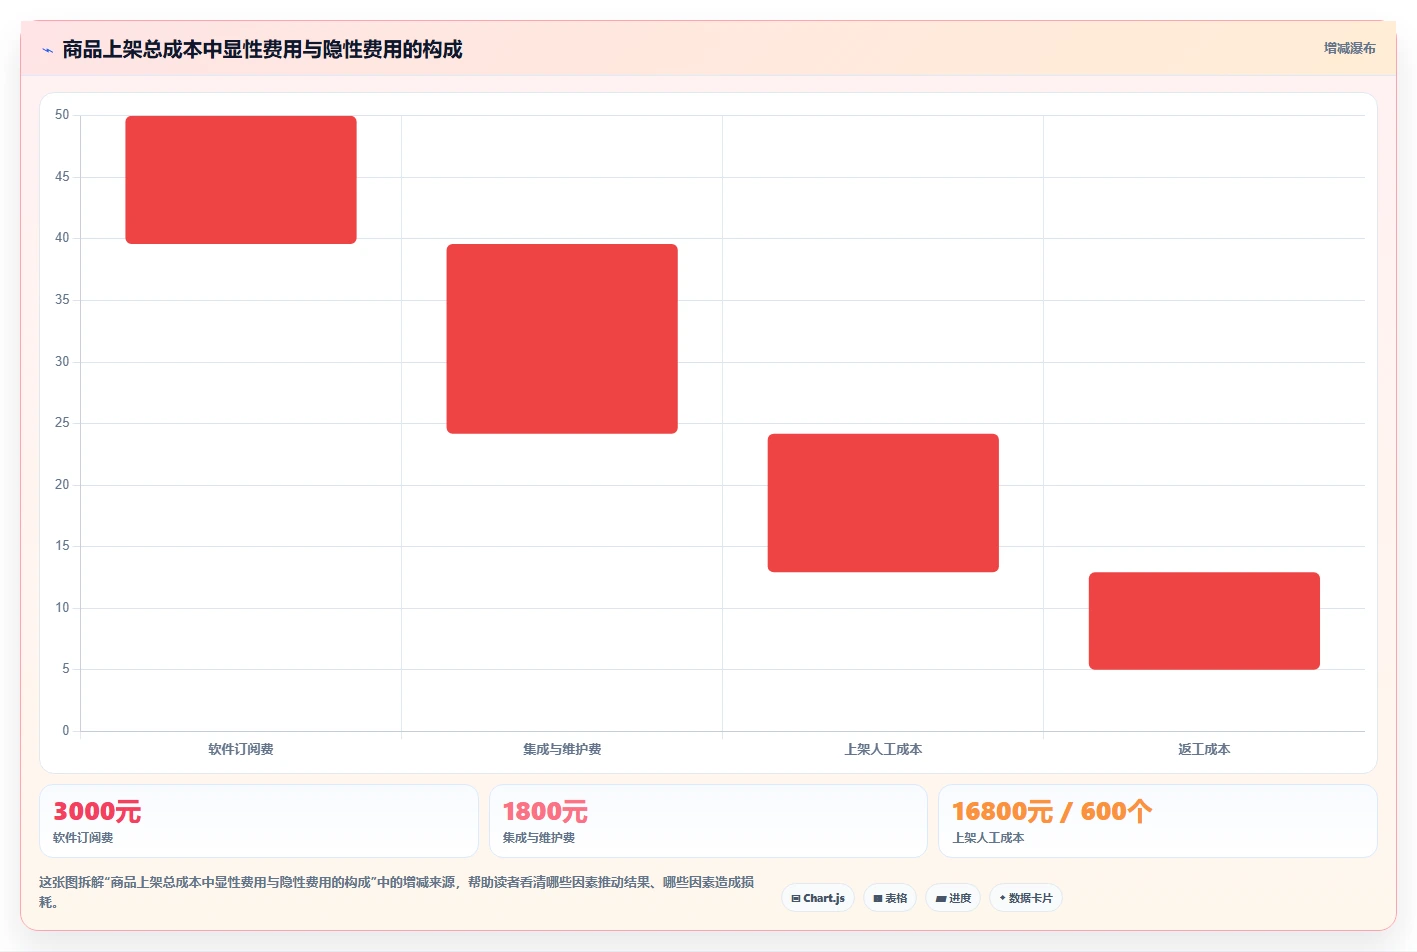Click the 集成与维护费 label under 1800元
The height and width of the screenshot is (952, 1417).
[539, 838]
